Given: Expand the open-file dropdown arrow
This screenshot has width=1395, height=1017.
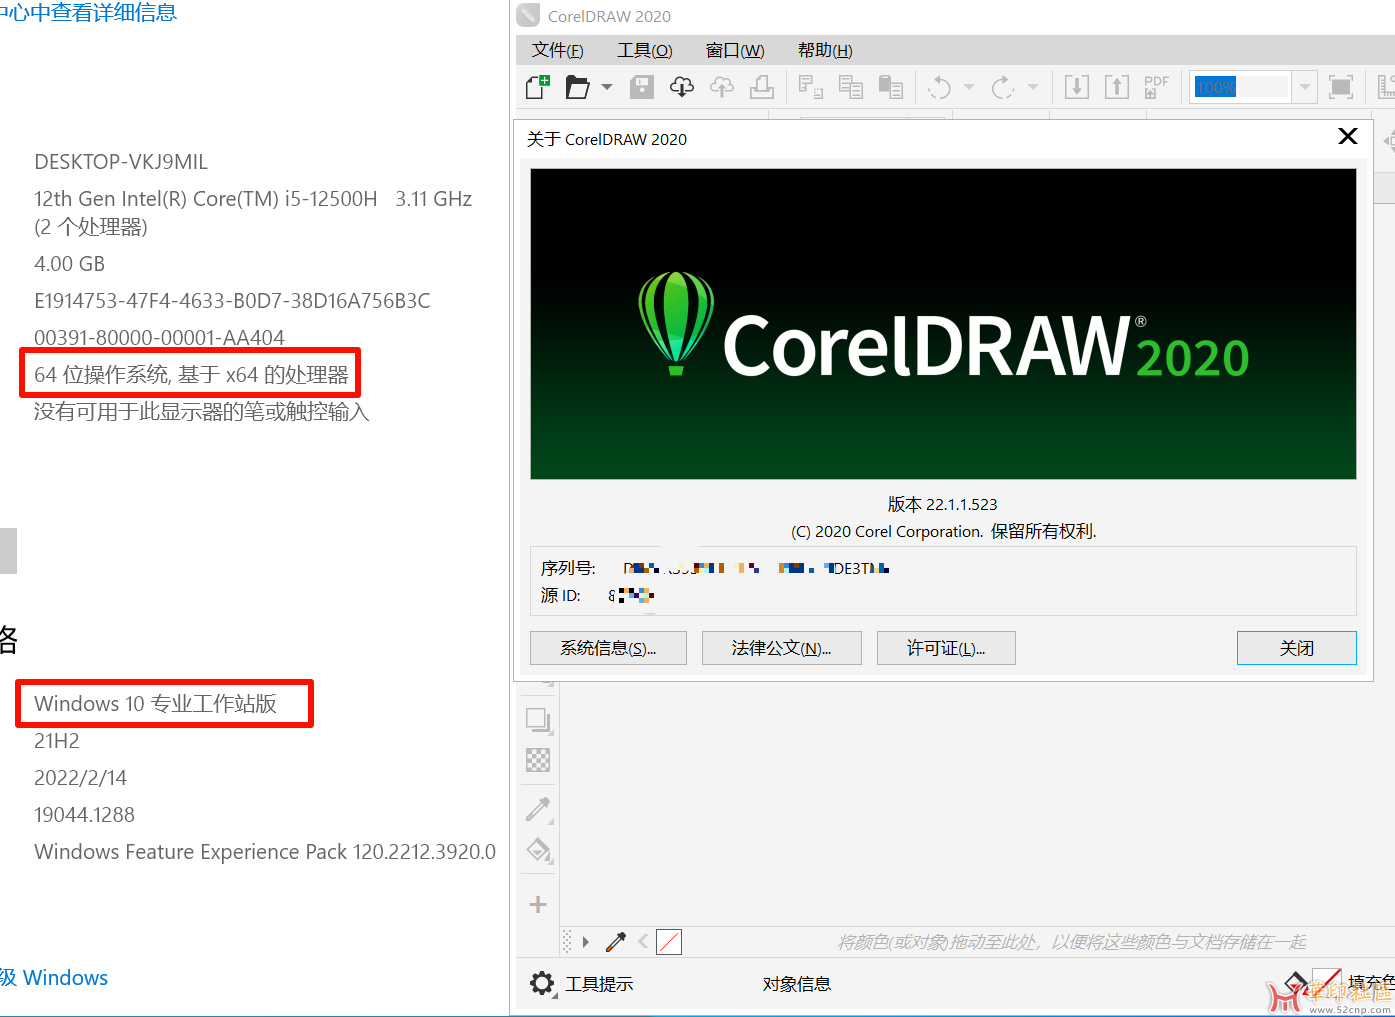Looking at the screenshot, I should (607, 88).
